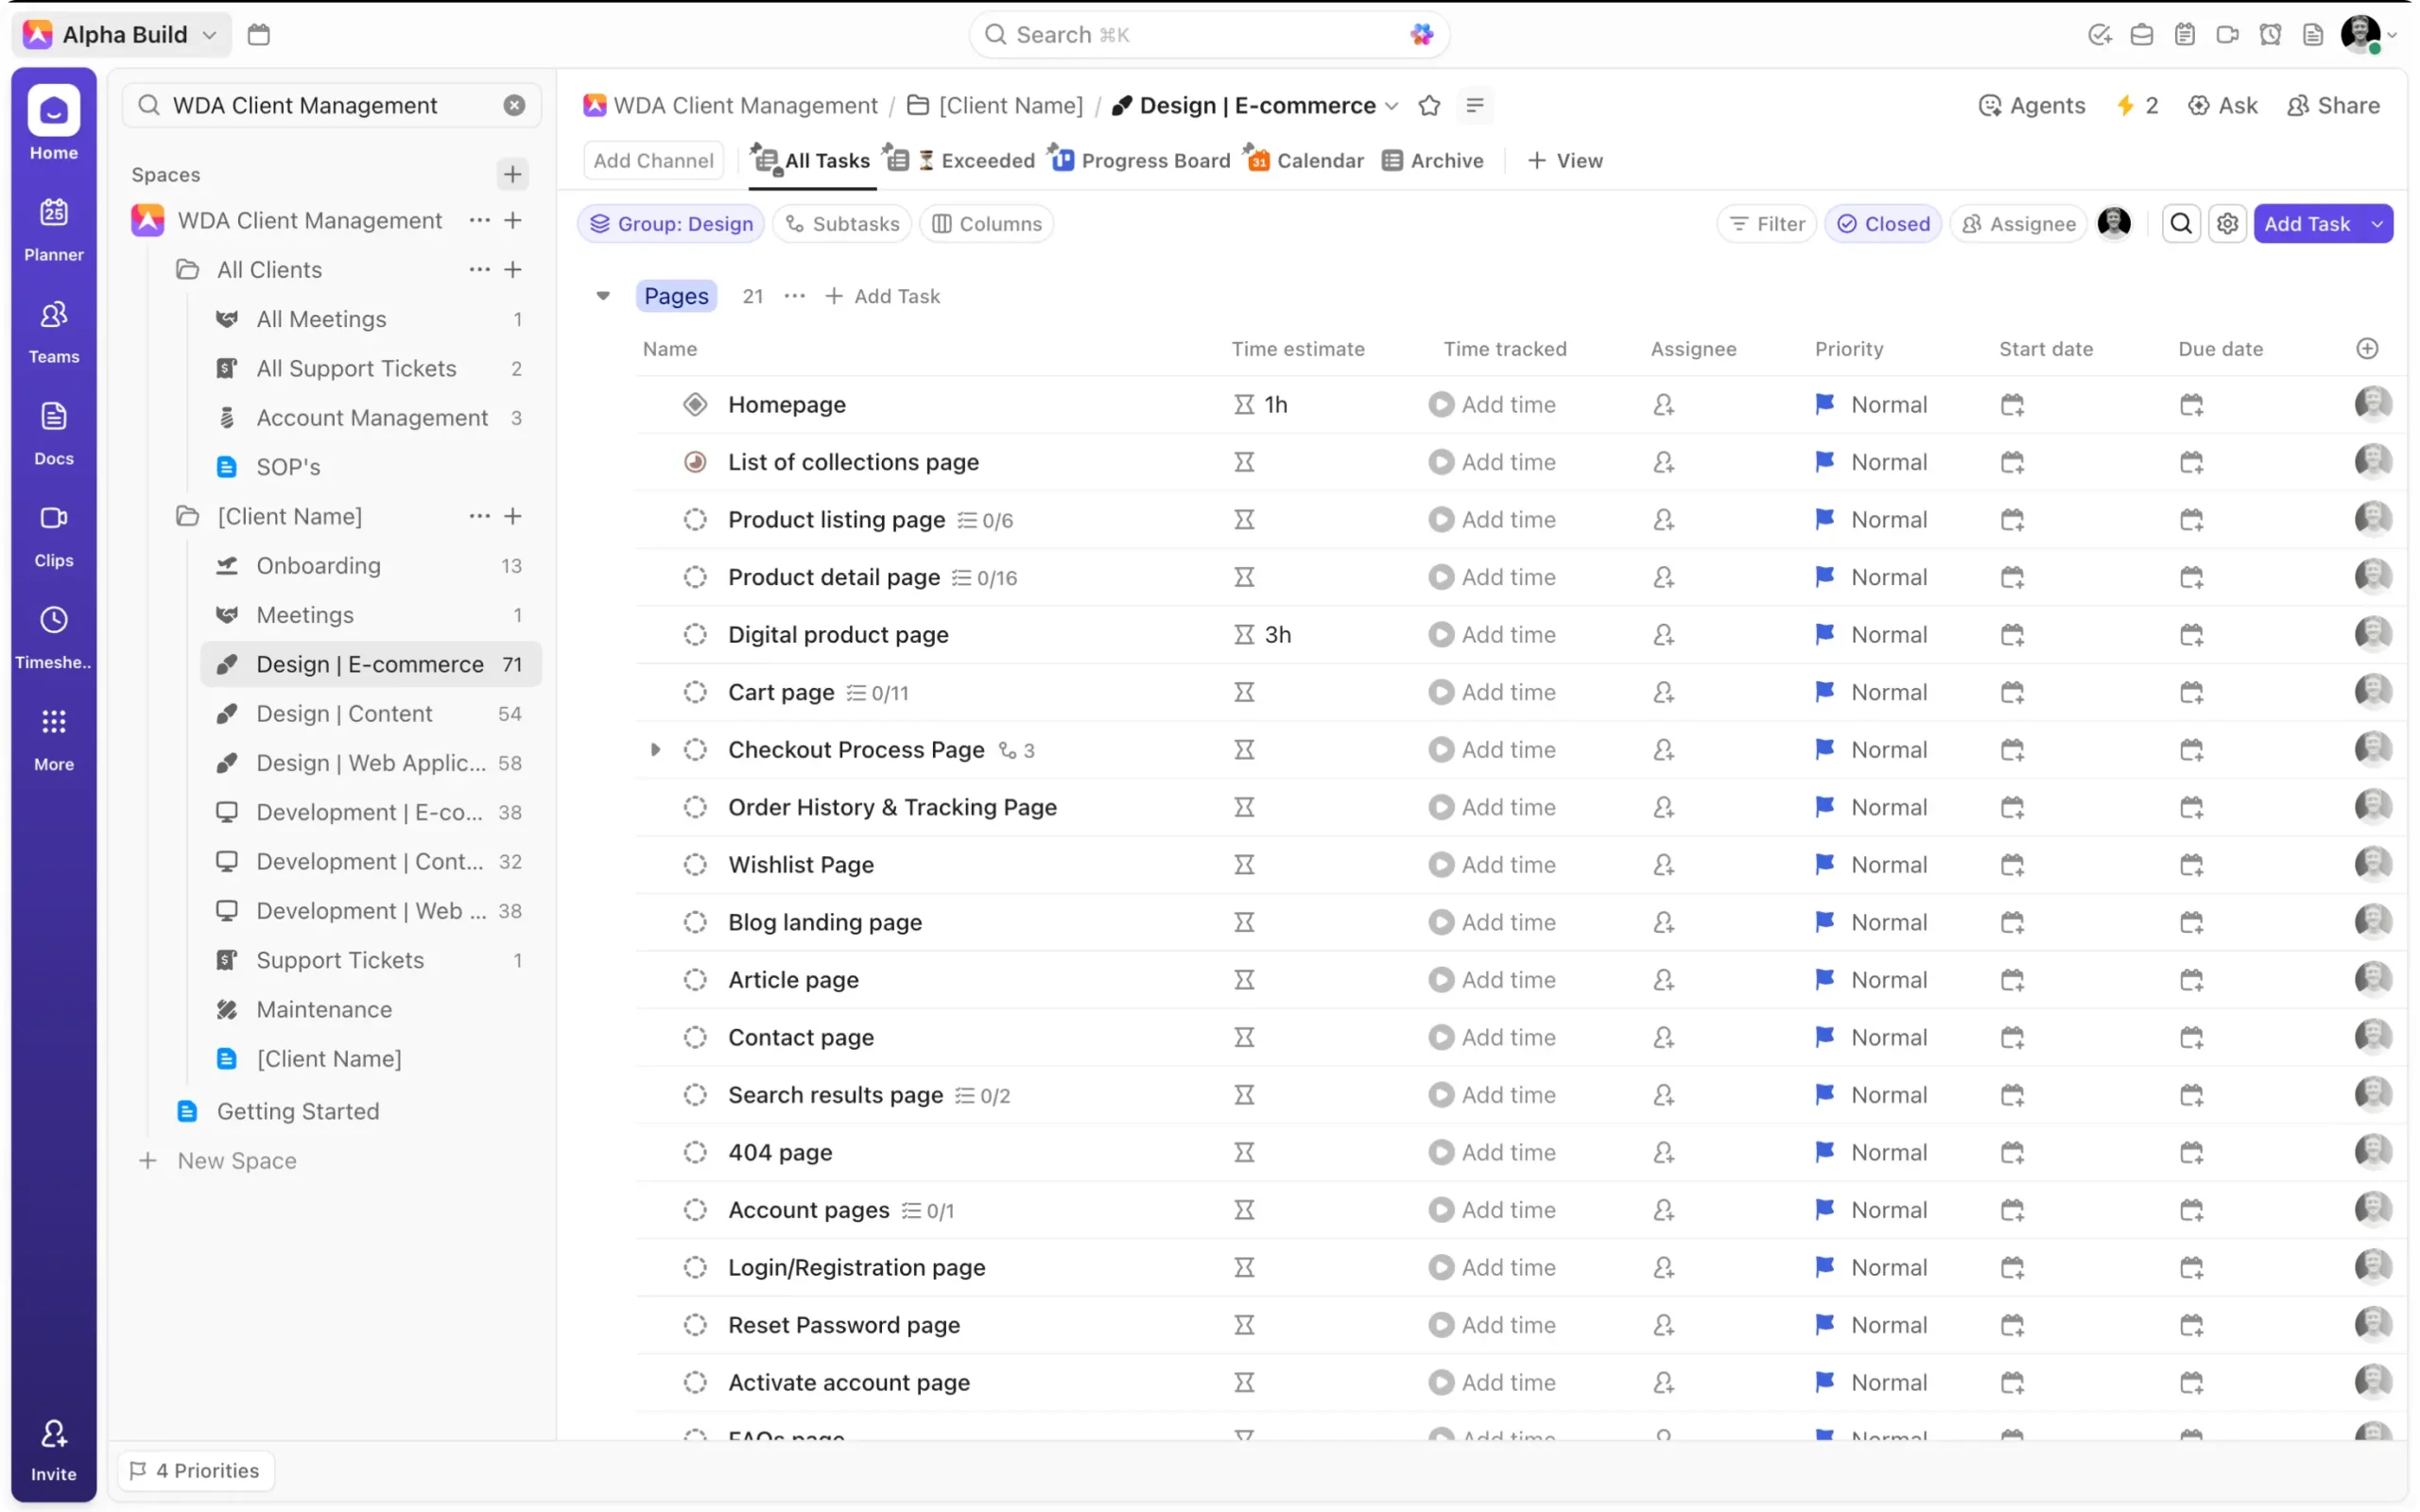Click the AI sparkle icon in search bar
The image size is (2420, 1512).
1421,34
